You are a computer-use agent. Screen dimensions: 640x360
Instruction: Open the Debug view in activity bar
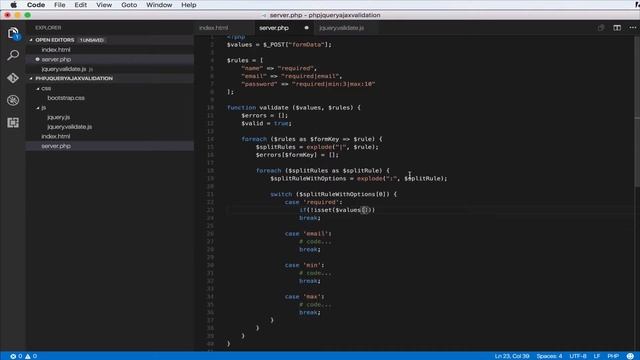(13, 100)
